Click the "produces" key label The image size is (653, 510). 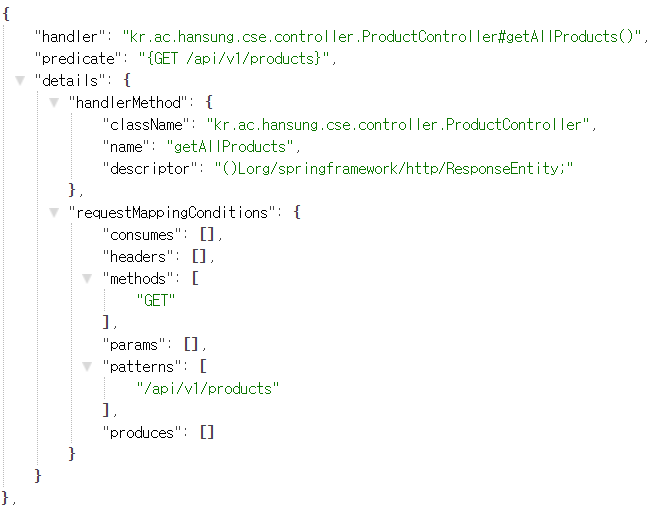pyautogui.click(x=142, y=433)
